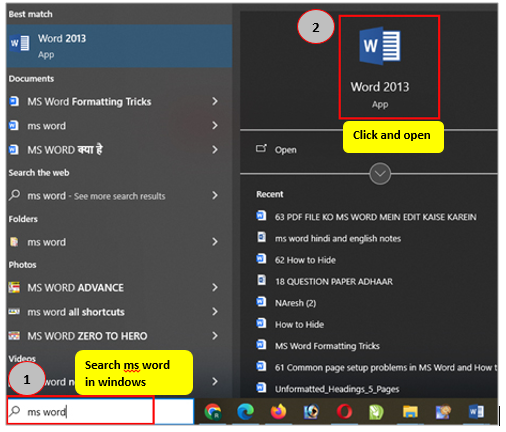Click document icon of MS Word Formatting Tricks result
The image size is (506, 432).
pos(14,101)
